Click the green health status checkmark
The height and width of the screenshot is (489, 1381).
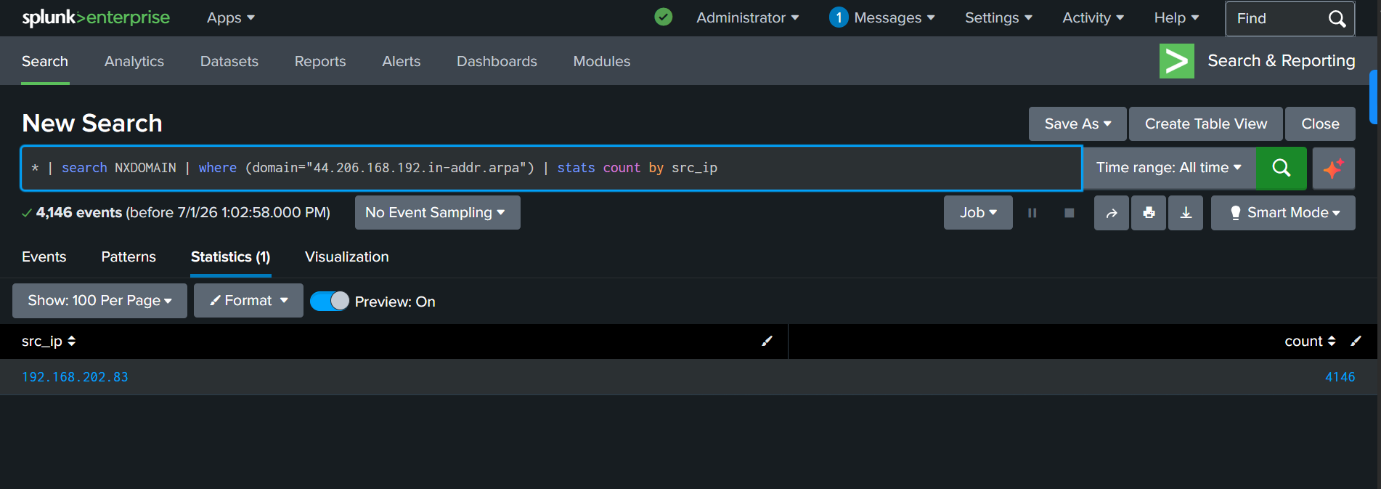point(663,17)
